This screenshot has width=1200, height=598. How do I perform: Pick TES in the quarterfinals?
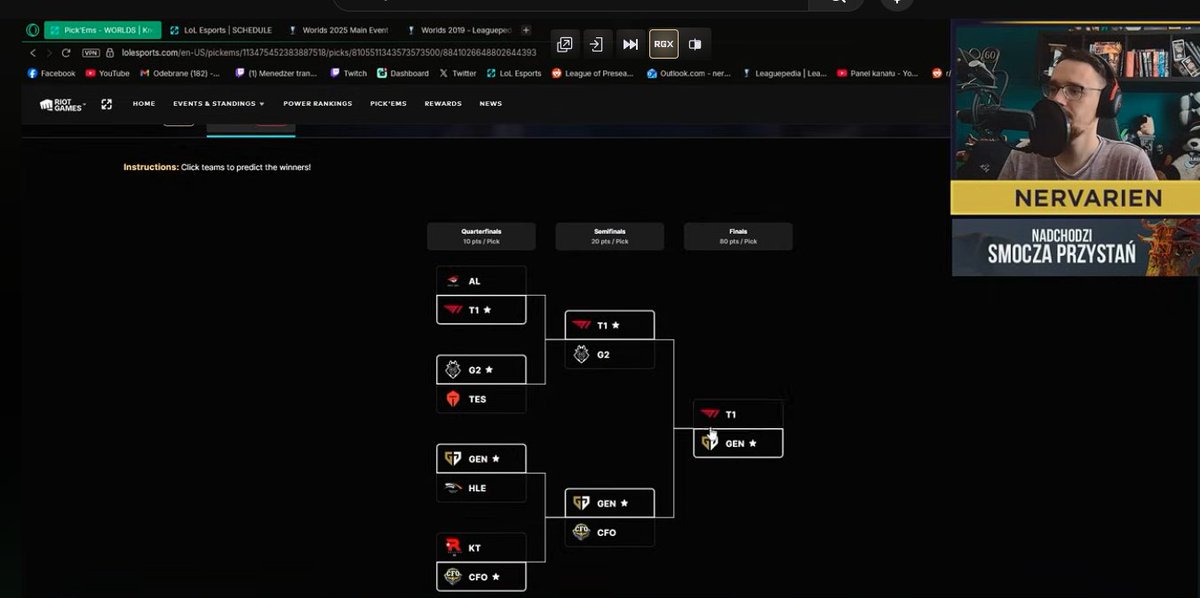coord(481,399)
